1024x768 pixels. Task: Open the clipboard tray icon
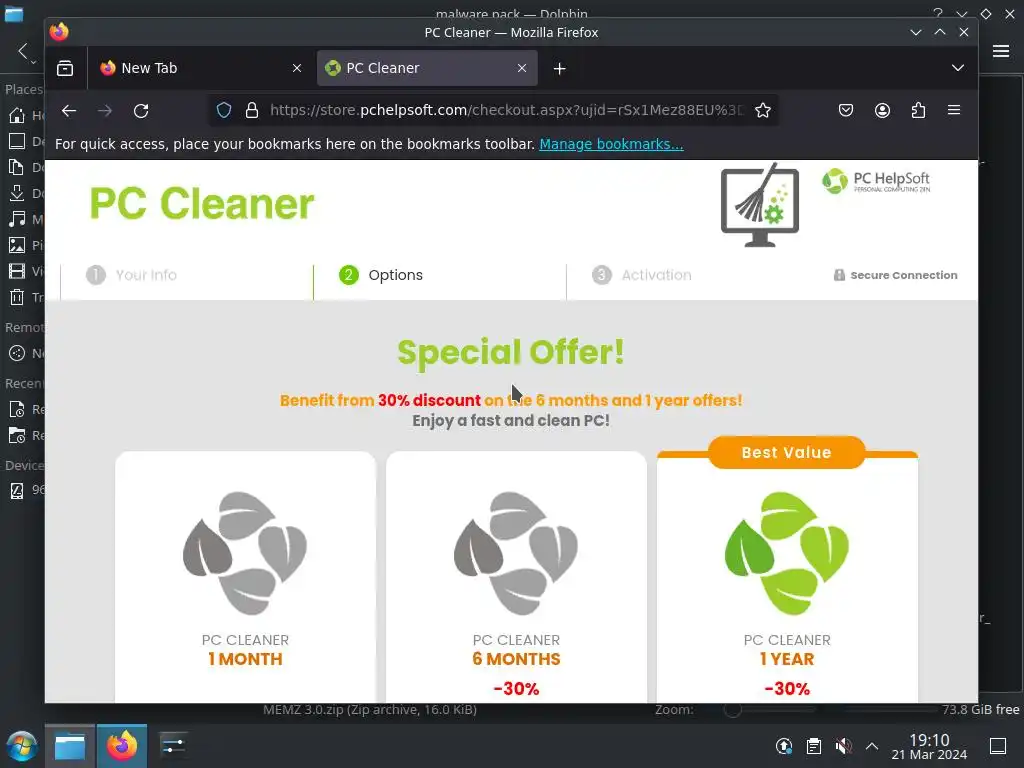814,746
